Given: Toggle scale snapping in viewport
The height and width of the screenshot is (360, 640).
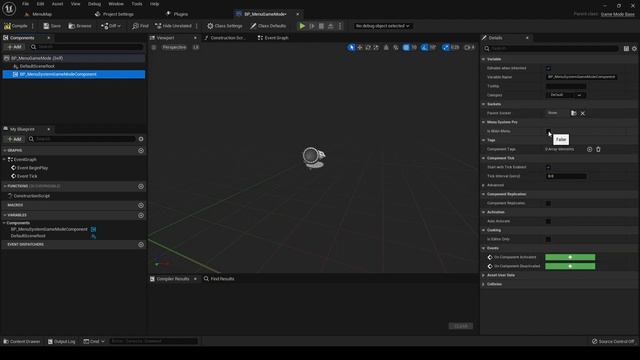Looking at the screenshot, I should pyautogui.click(x=446, y=47).
